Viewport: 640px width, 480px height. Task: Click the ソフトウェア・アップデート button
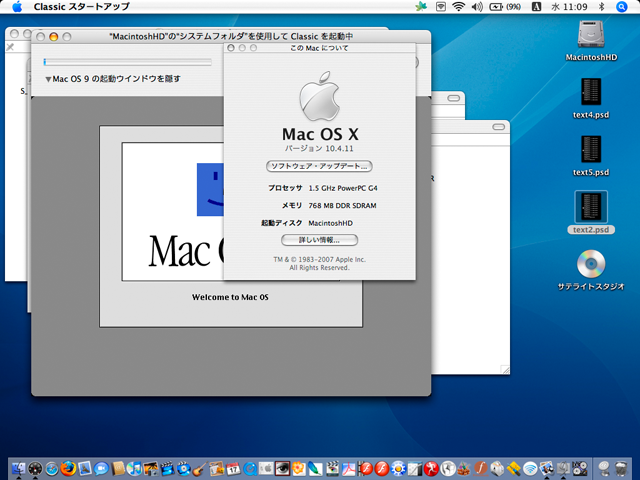click(319, 166)
